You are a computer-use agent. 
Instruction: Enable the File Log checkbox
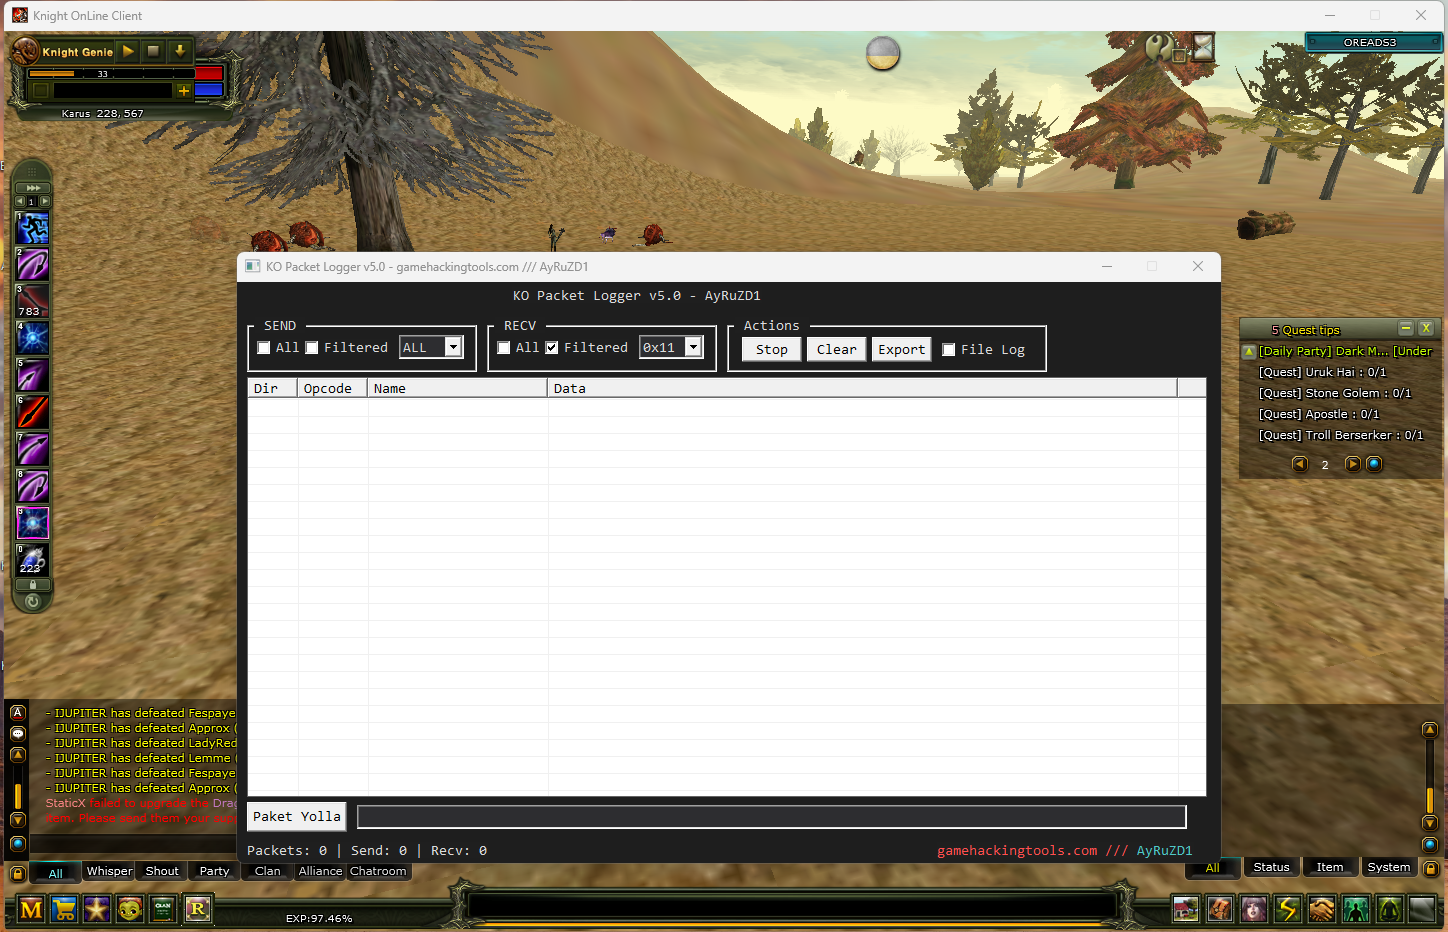coord(949,350)
